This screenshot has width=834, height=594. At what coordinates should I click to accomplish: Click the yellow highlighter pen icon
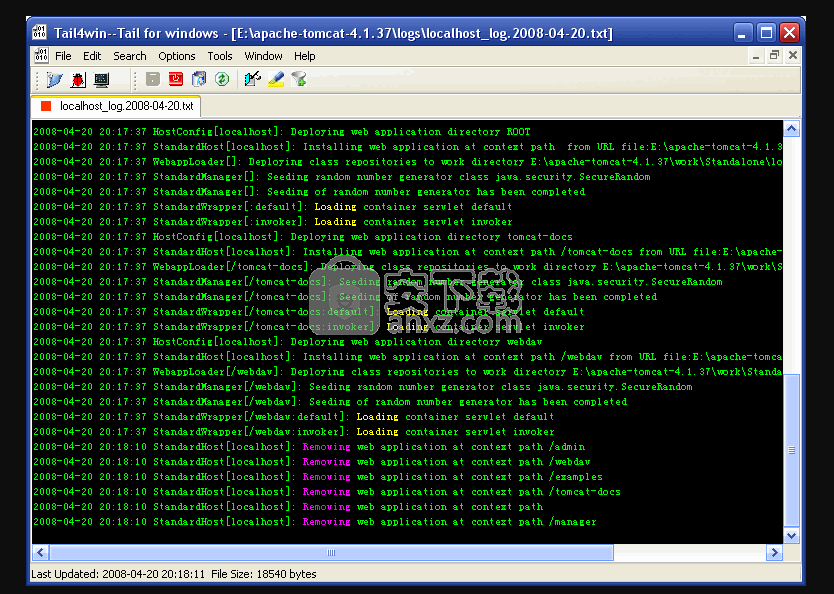[x=276, y=79]
